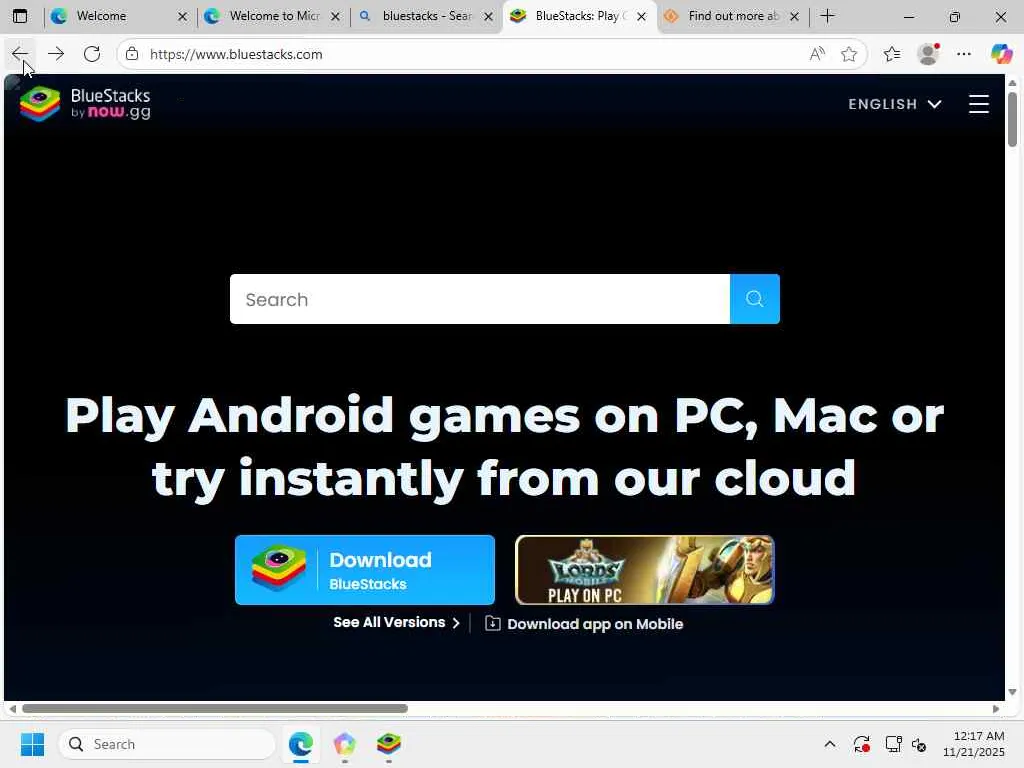Open the Copilot sidebar icon

1001,54
